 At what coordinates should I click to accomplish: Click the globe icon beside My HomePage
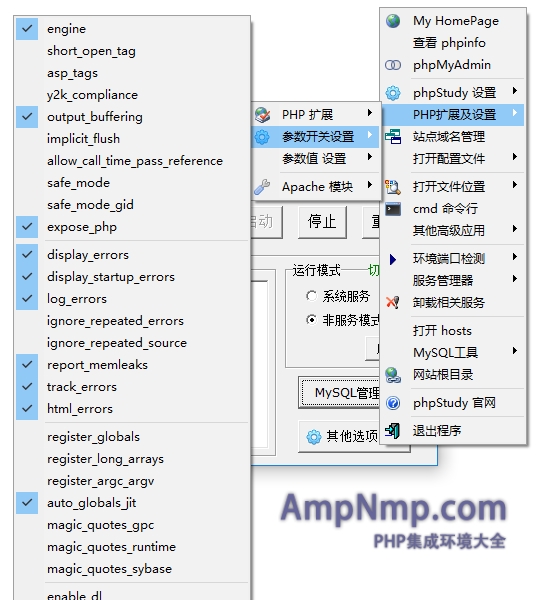(x=393, y=21)
